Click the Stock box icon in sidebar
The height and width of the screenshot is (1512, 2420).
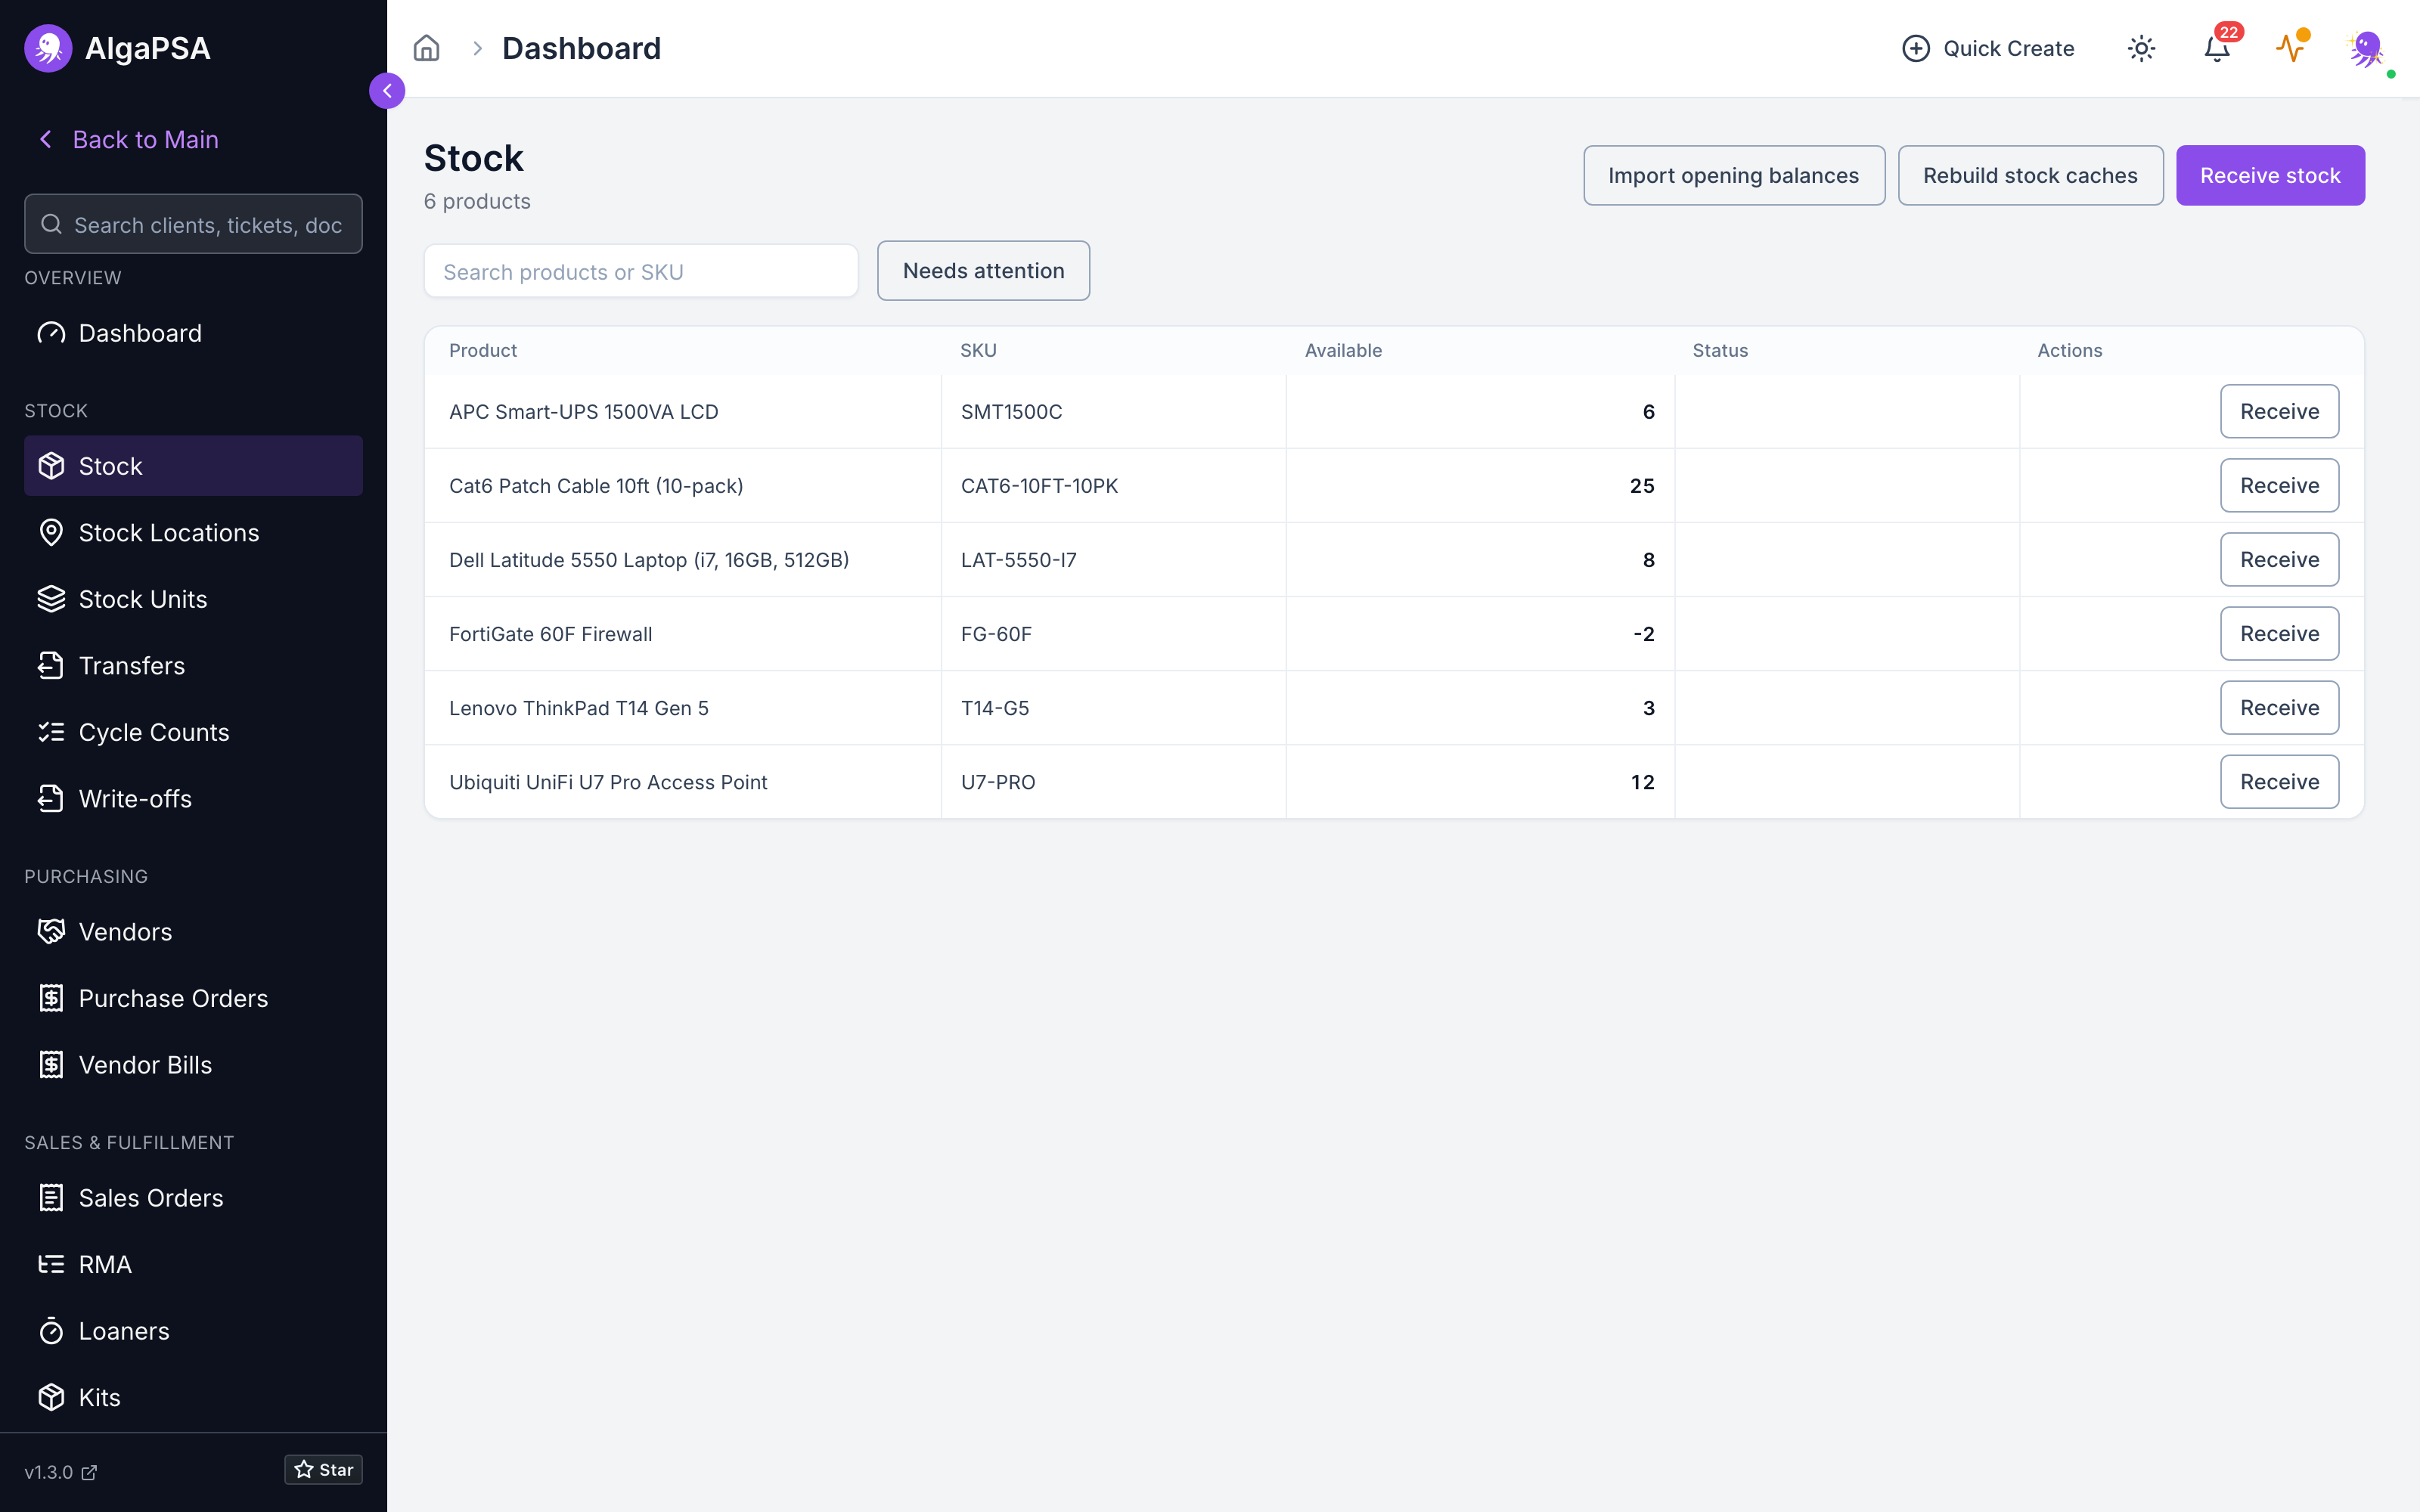tap(51, 466)
